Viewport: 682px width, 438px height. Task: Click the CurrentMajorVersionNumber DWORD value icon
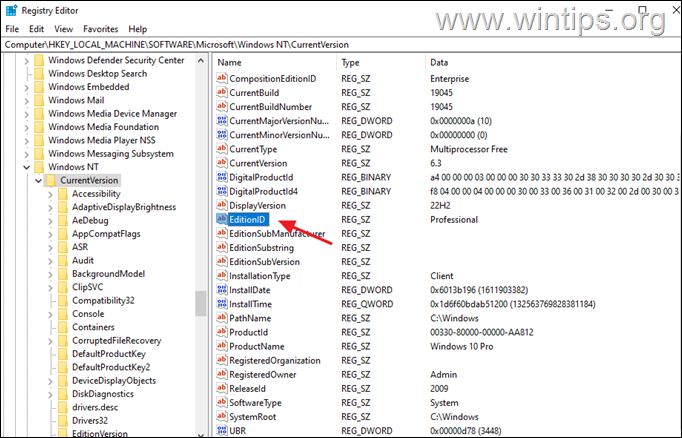point(222,120)
